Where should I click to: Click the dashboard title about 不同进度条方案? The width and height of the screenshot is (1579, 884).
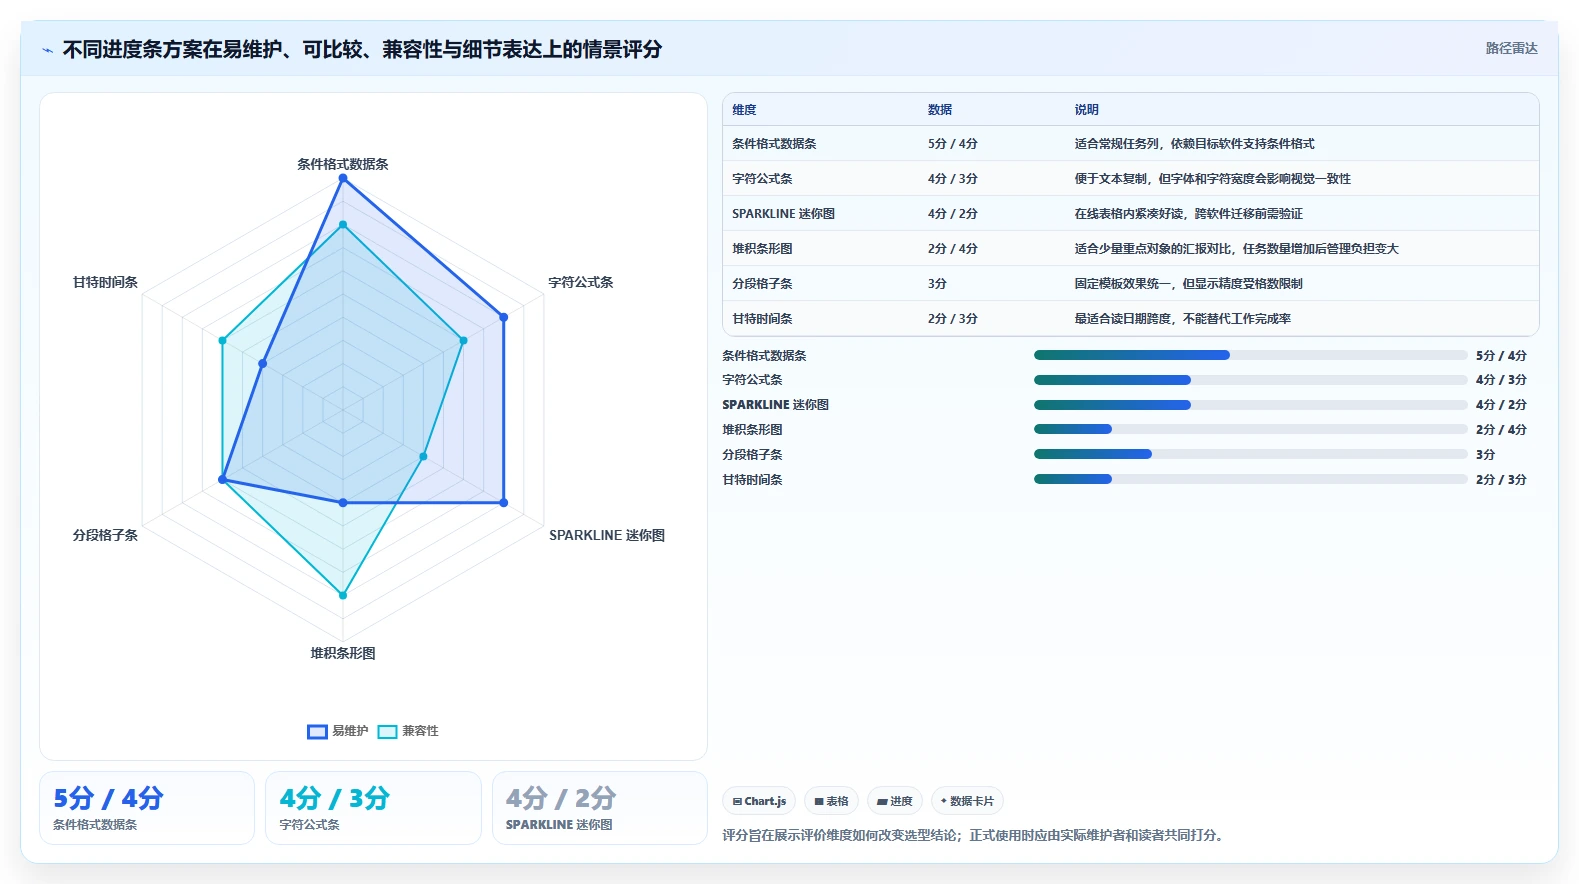(362, 50)
